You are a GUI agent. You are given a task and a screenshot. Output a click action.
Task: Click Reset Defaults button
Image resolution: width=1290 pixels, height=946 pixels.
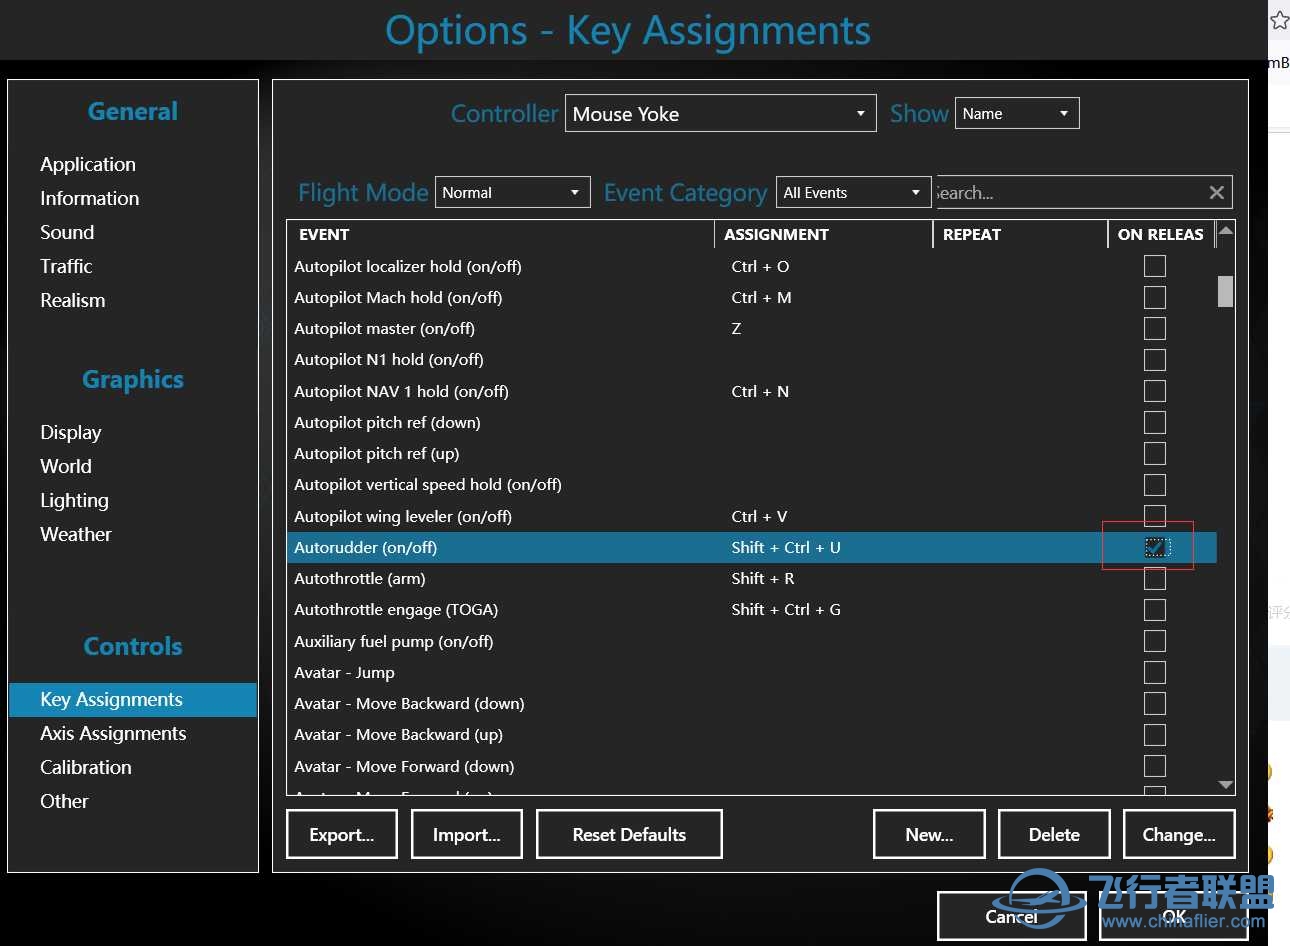[629, 834]
